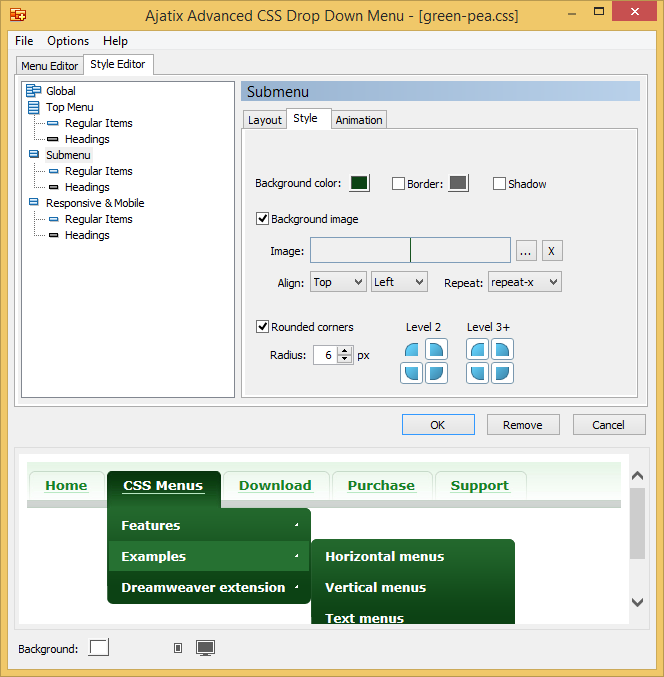Click the OK button

pos(438,425)
